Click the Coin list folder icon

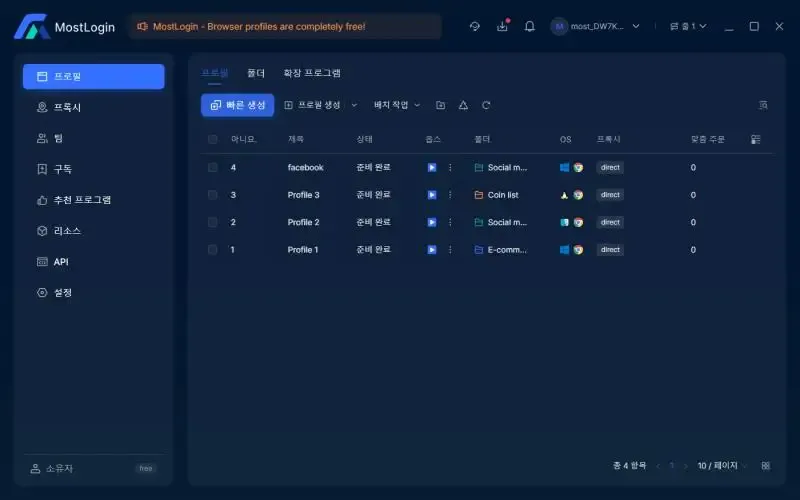click(x=479, y=195)
